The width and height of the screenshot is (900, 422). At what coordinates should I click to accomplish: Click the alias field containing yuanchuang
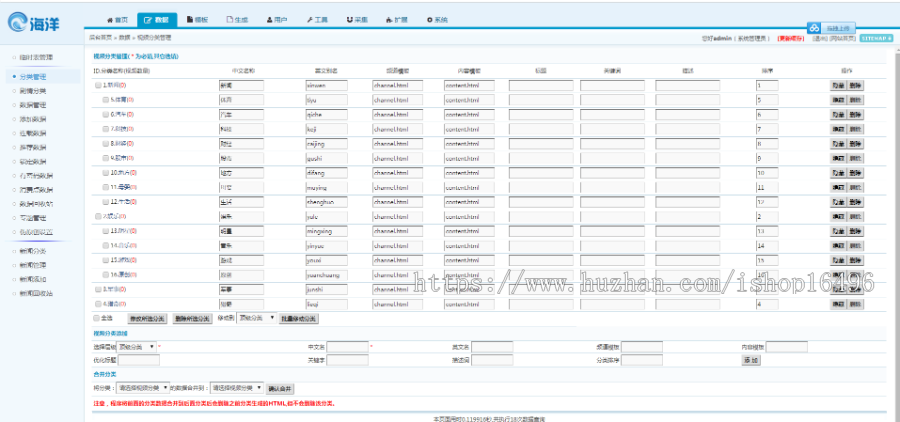coord(327,275)
